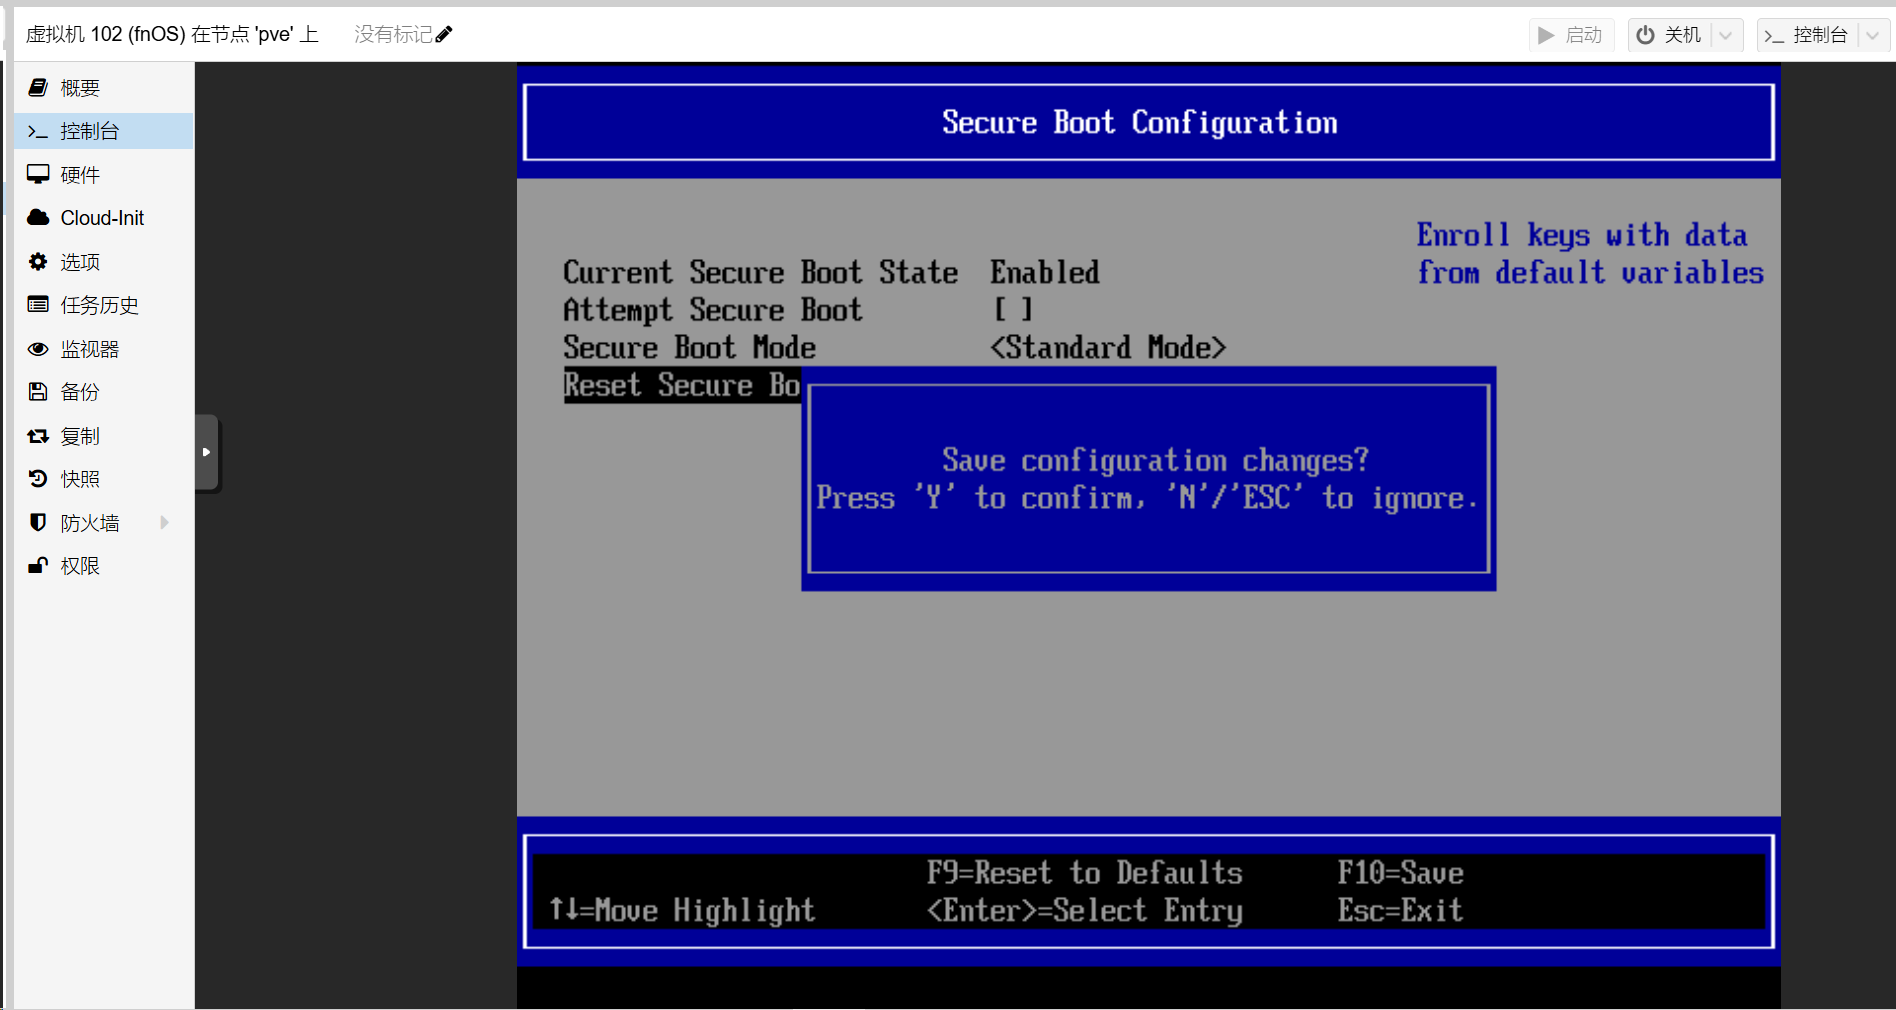The width and height of the screenshot is (1896, 1010).
Task: Click the Esc=Exit hint text
Action: [1400, 910]
